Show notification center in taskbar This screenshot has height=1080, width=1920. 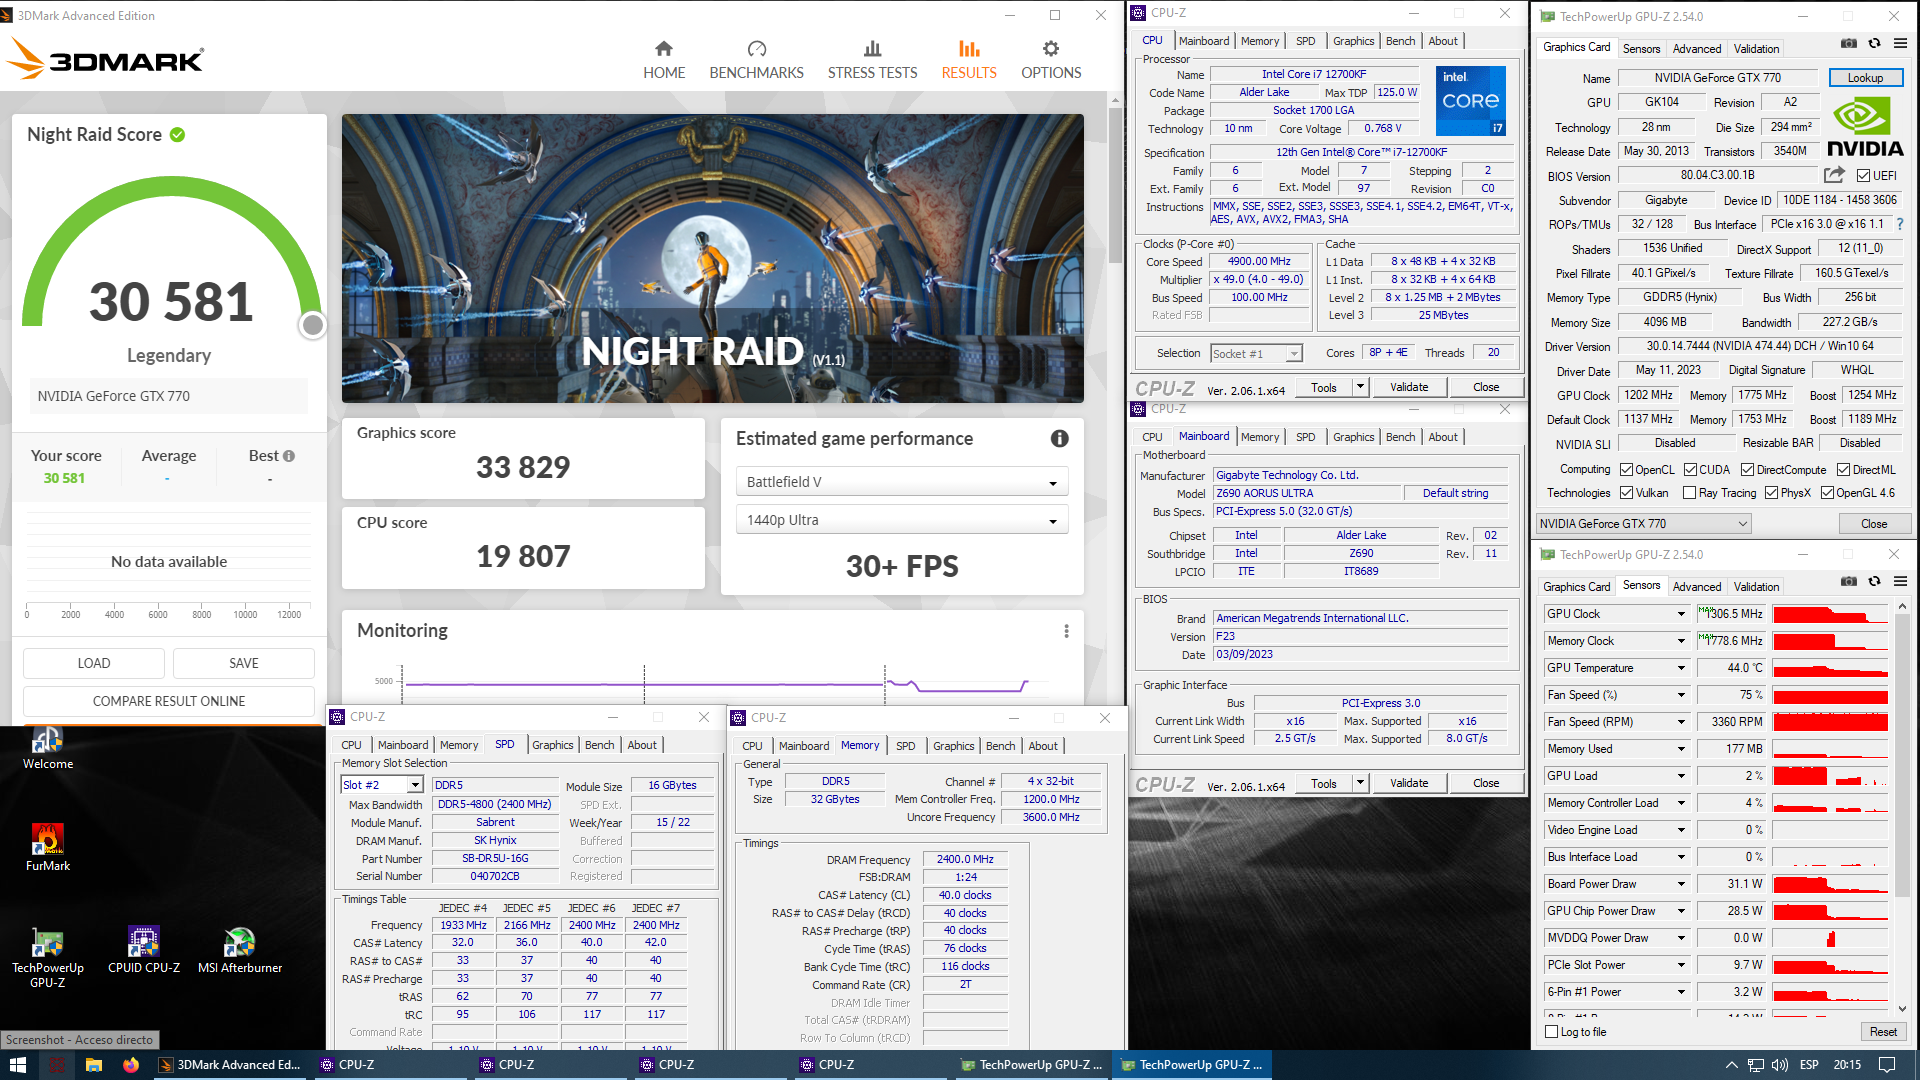(1887, 1065)
